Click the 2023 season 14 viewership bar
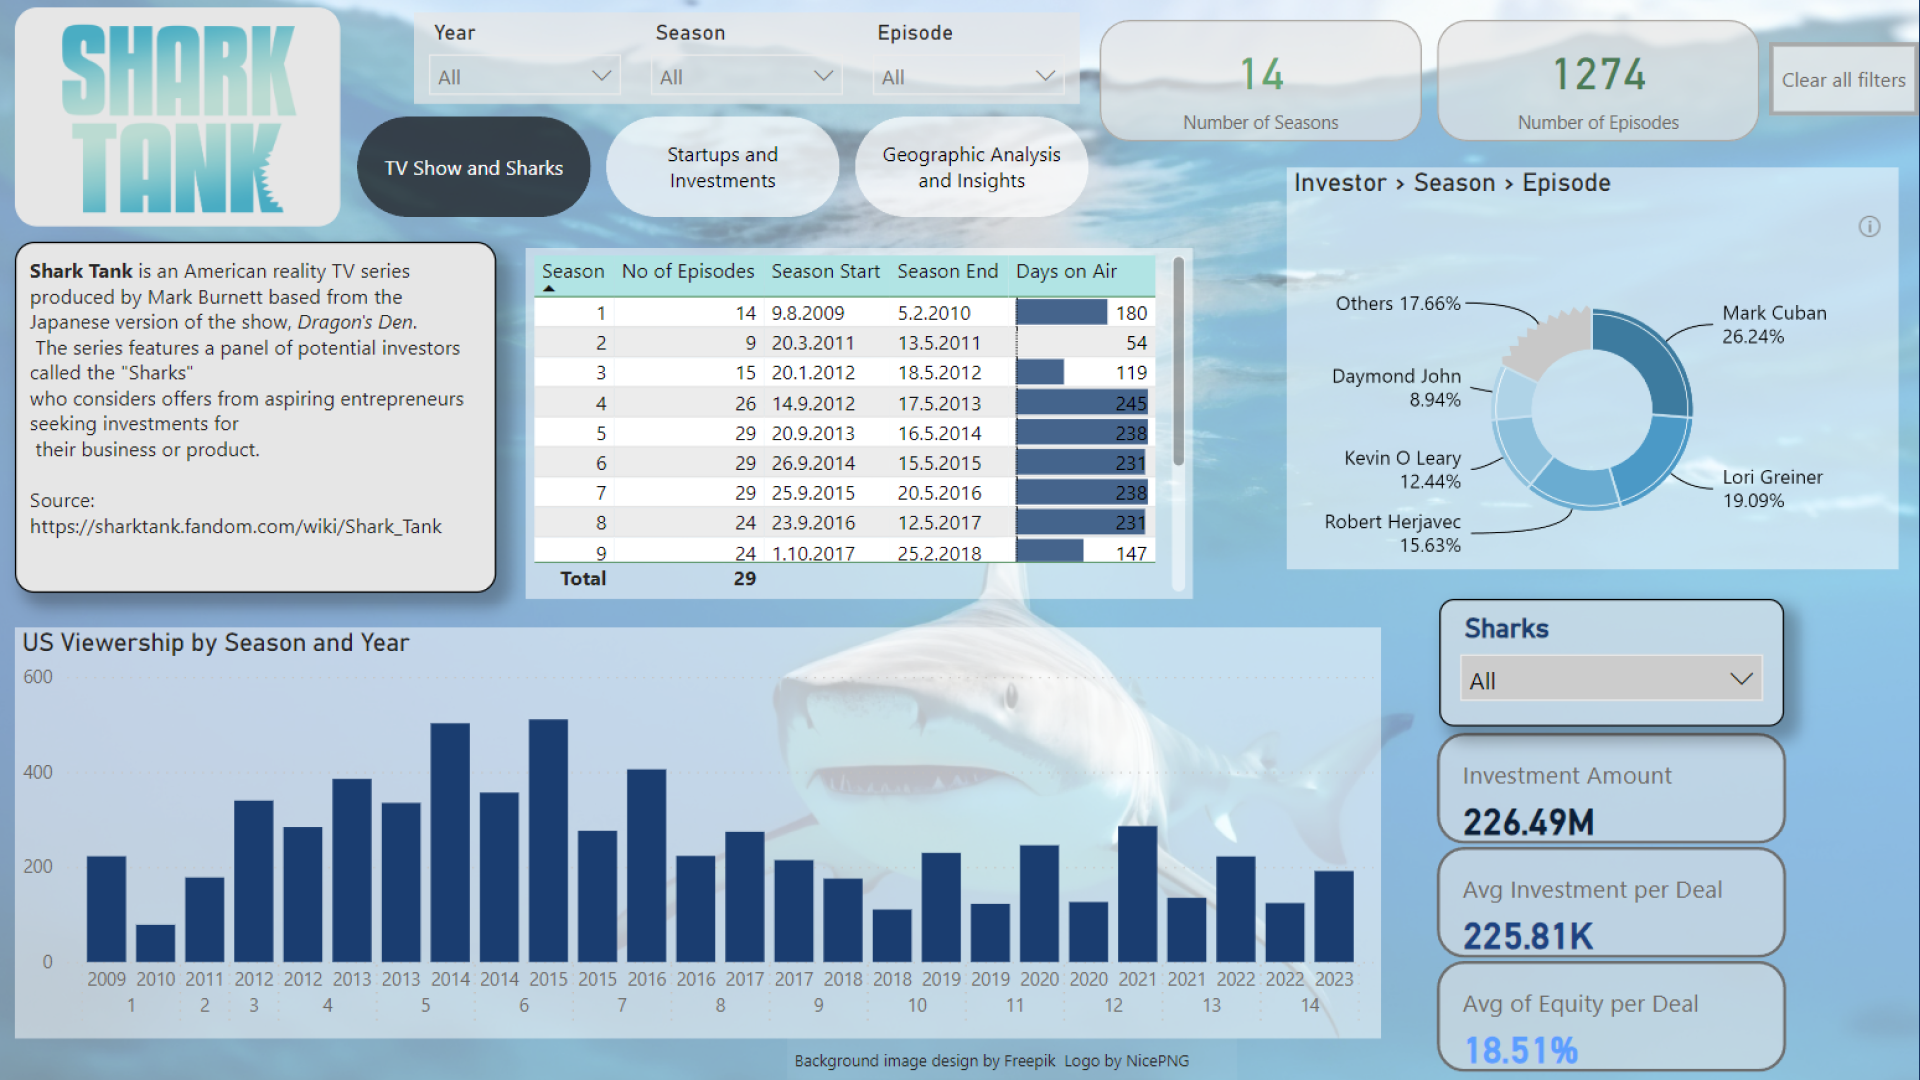Screen dimensions: 1920x1080 click(x=1334, y=916)
